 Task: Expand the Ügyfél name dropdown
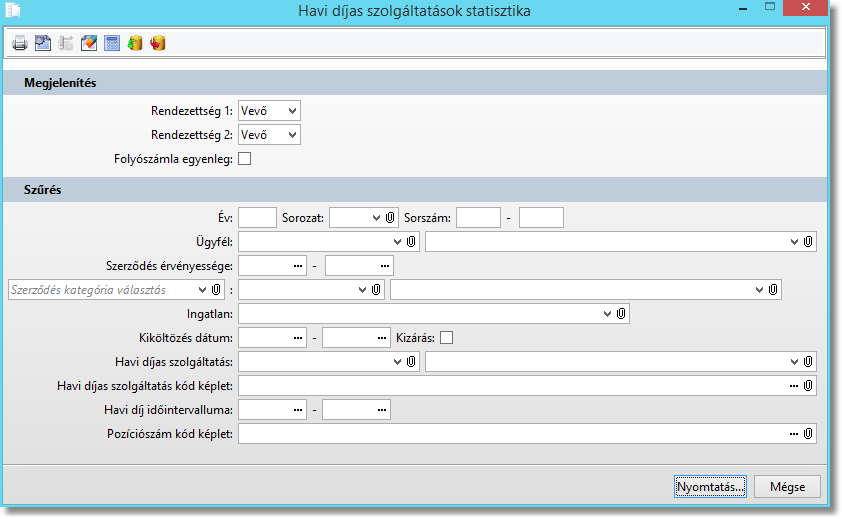(794, 242)
